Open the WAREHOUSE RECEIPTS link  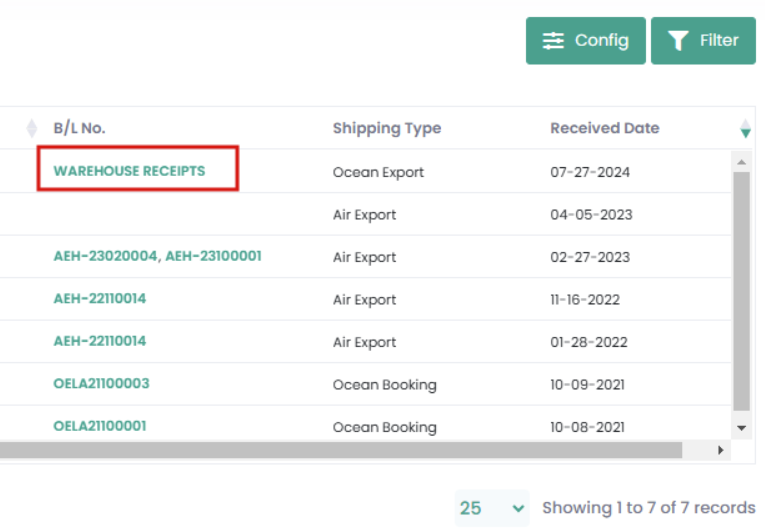(x=129, y=171)
